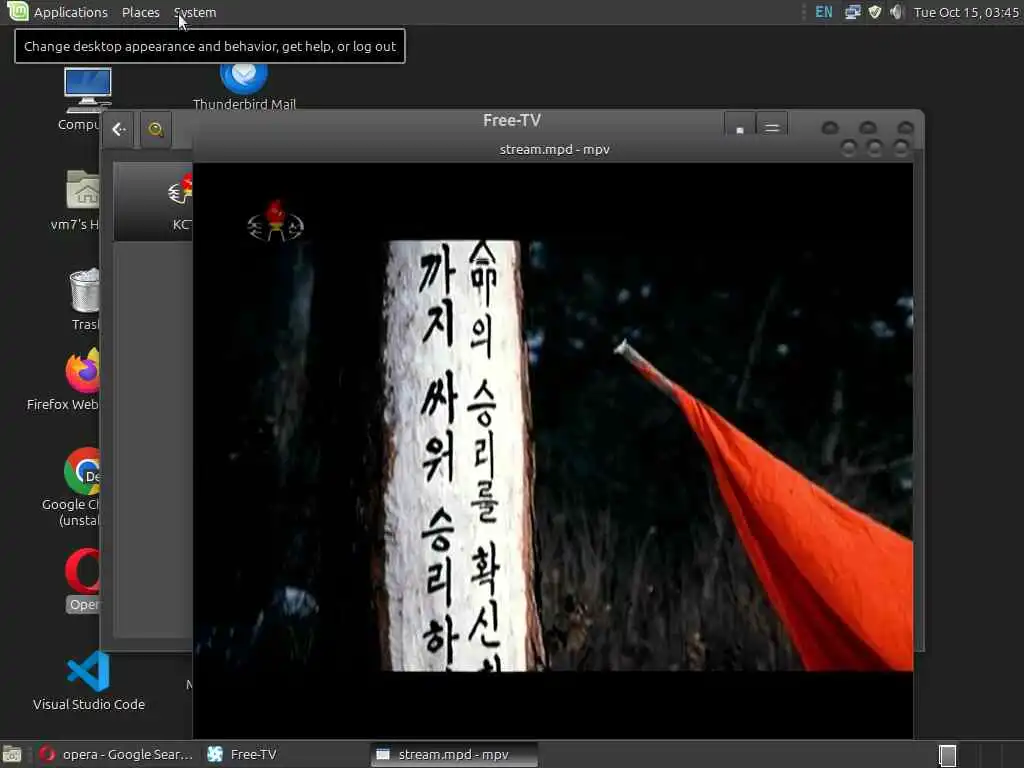Viewport: 1024px width, 768px height.
Task: Open the System menu
Action: pos(195,12)
